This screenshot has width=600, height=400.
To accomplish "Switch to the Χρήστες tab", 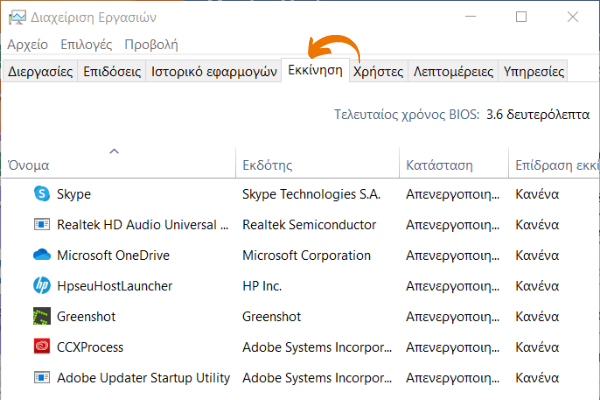I will pos(378,71).
